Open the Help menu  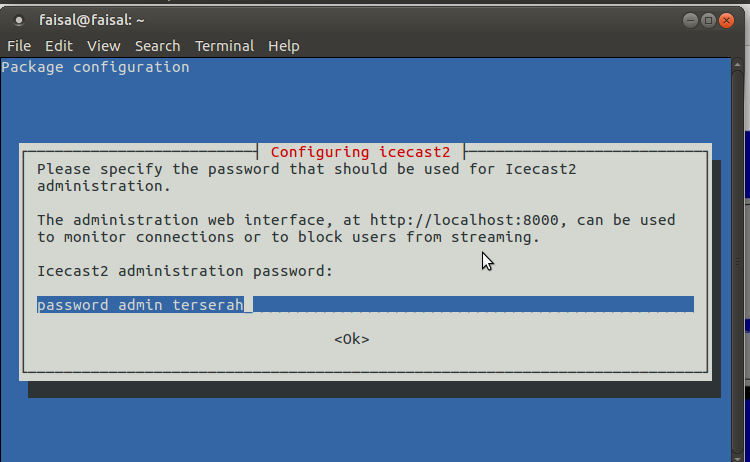coord(283,46)
